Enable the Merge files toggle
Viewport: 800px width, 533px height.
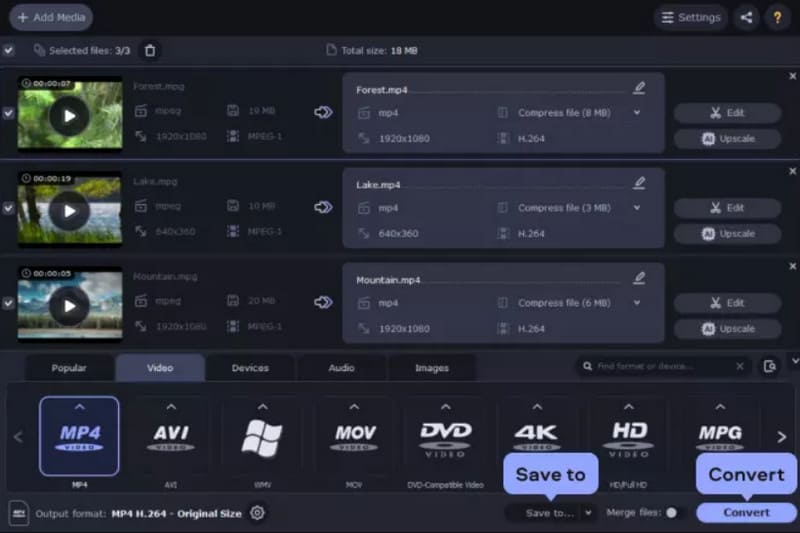(x=674, y=513)
